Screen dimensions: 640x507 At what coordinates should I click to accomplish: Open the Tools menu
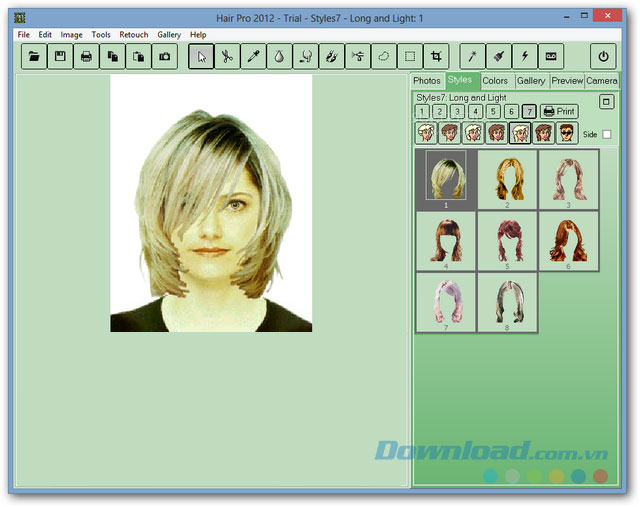click(101, 35)
